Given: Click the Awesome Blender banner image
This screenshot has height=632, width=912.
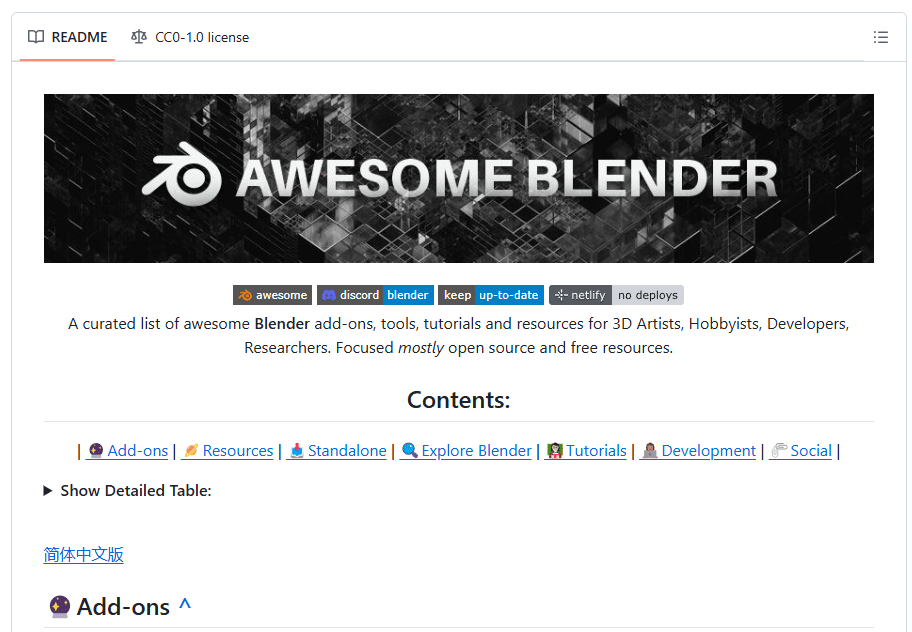Looking at the screenshot, I should (458, 179).
